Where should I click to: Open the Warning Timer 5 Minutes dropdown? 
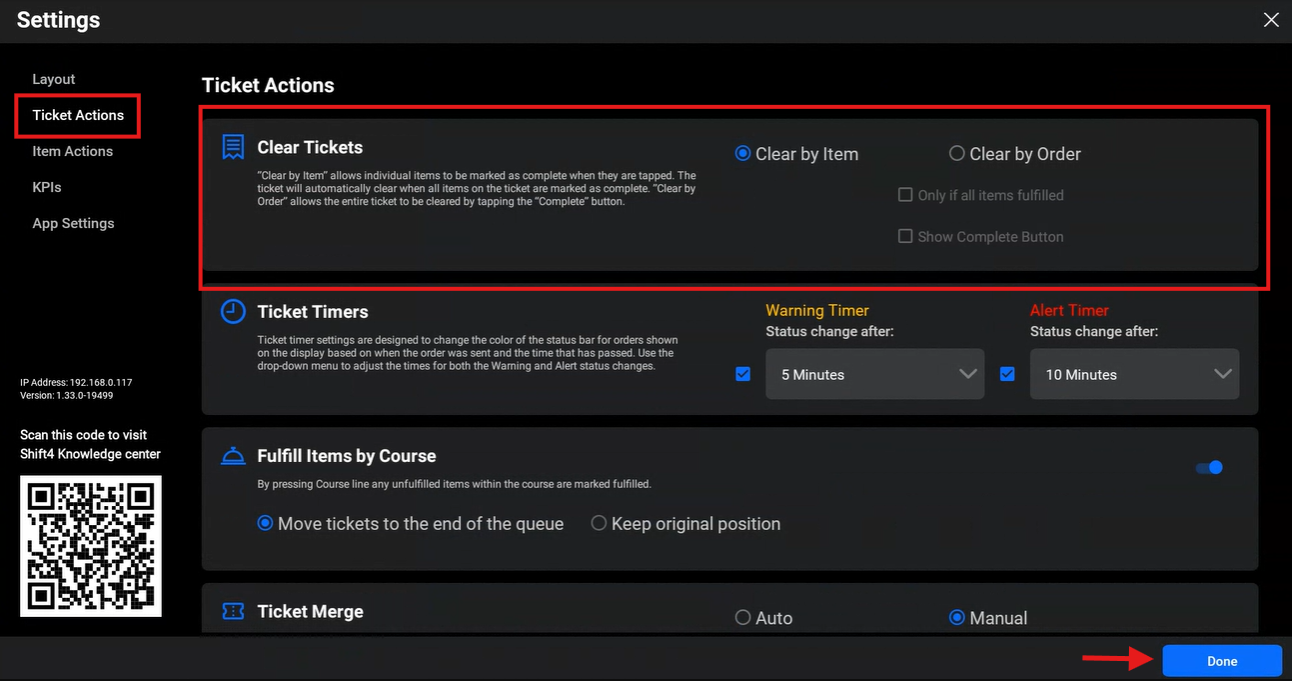pyautogui.click(x=875, y=374)
